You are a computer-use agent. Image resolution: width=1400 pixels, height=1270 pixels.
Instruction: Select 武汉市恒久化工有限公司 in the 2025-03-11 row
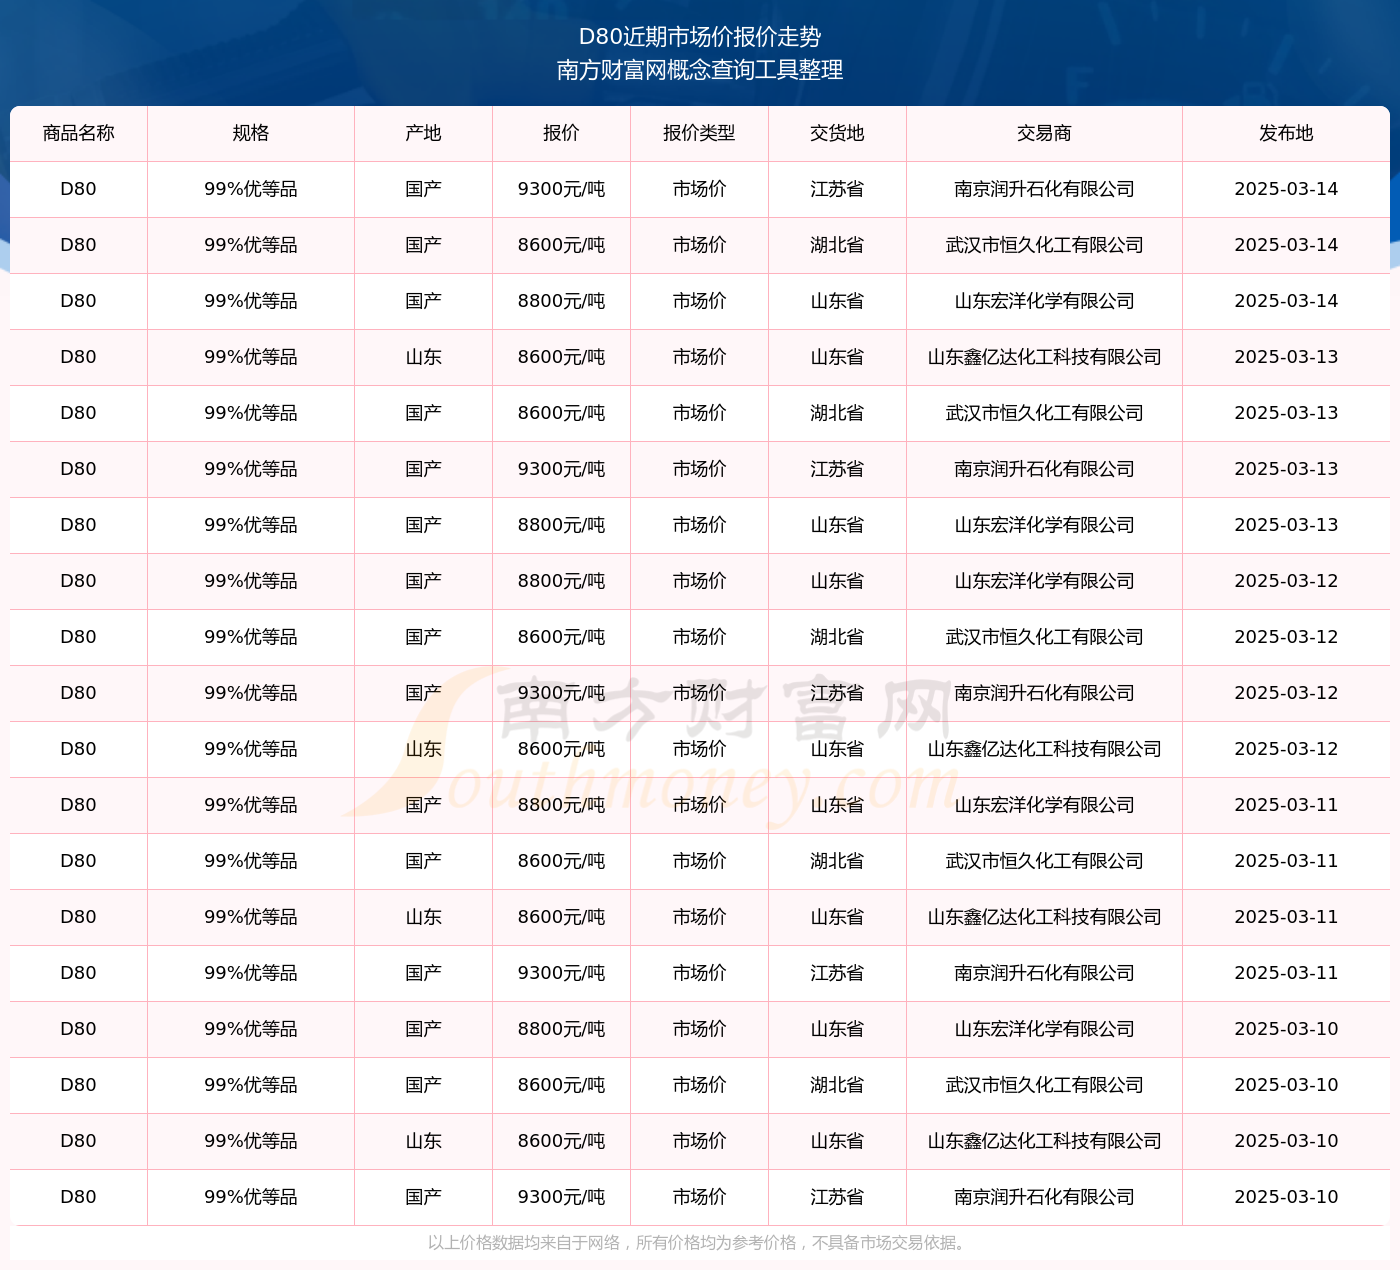(x=1044, y=861)
